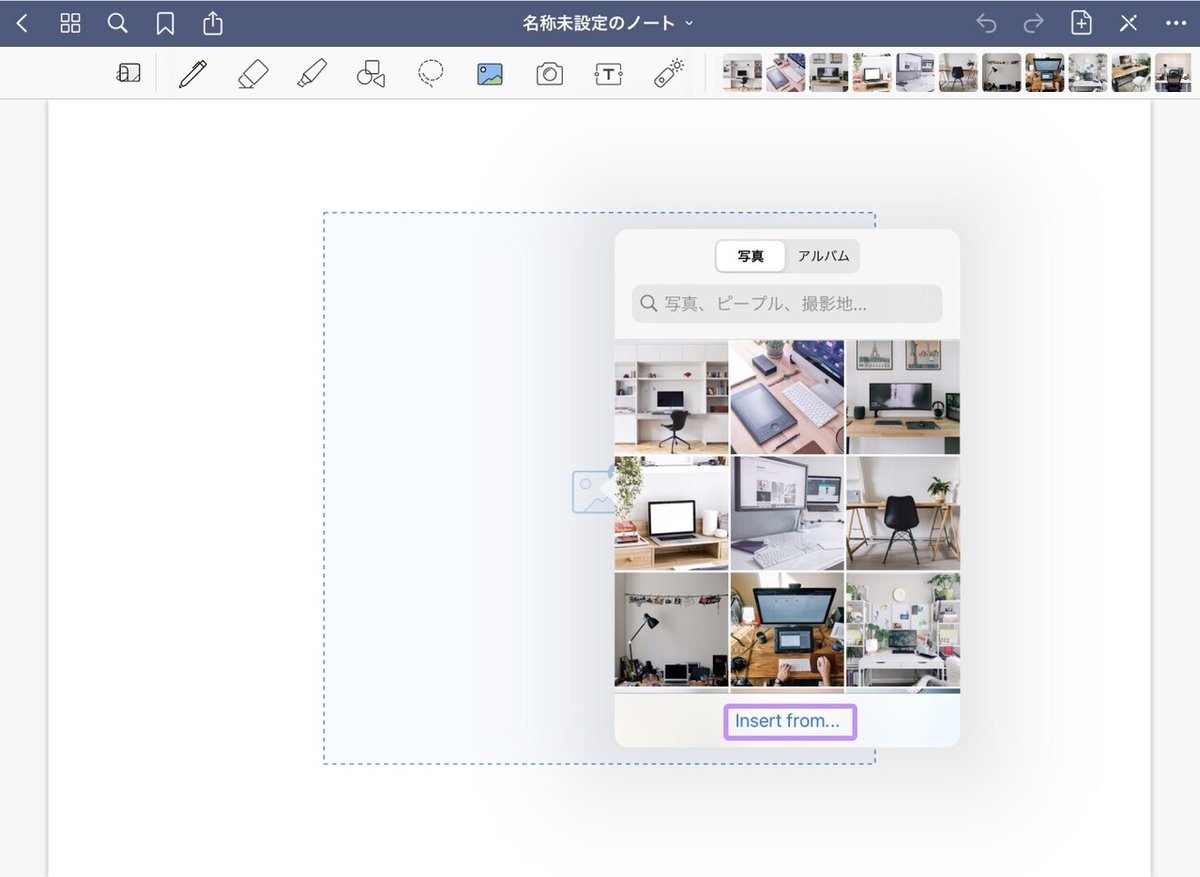The width and height of the screenshot is (1200, 877).
Task: Toggle read-only mode with the crossed-pen icon
Action: coord(1128,23)
